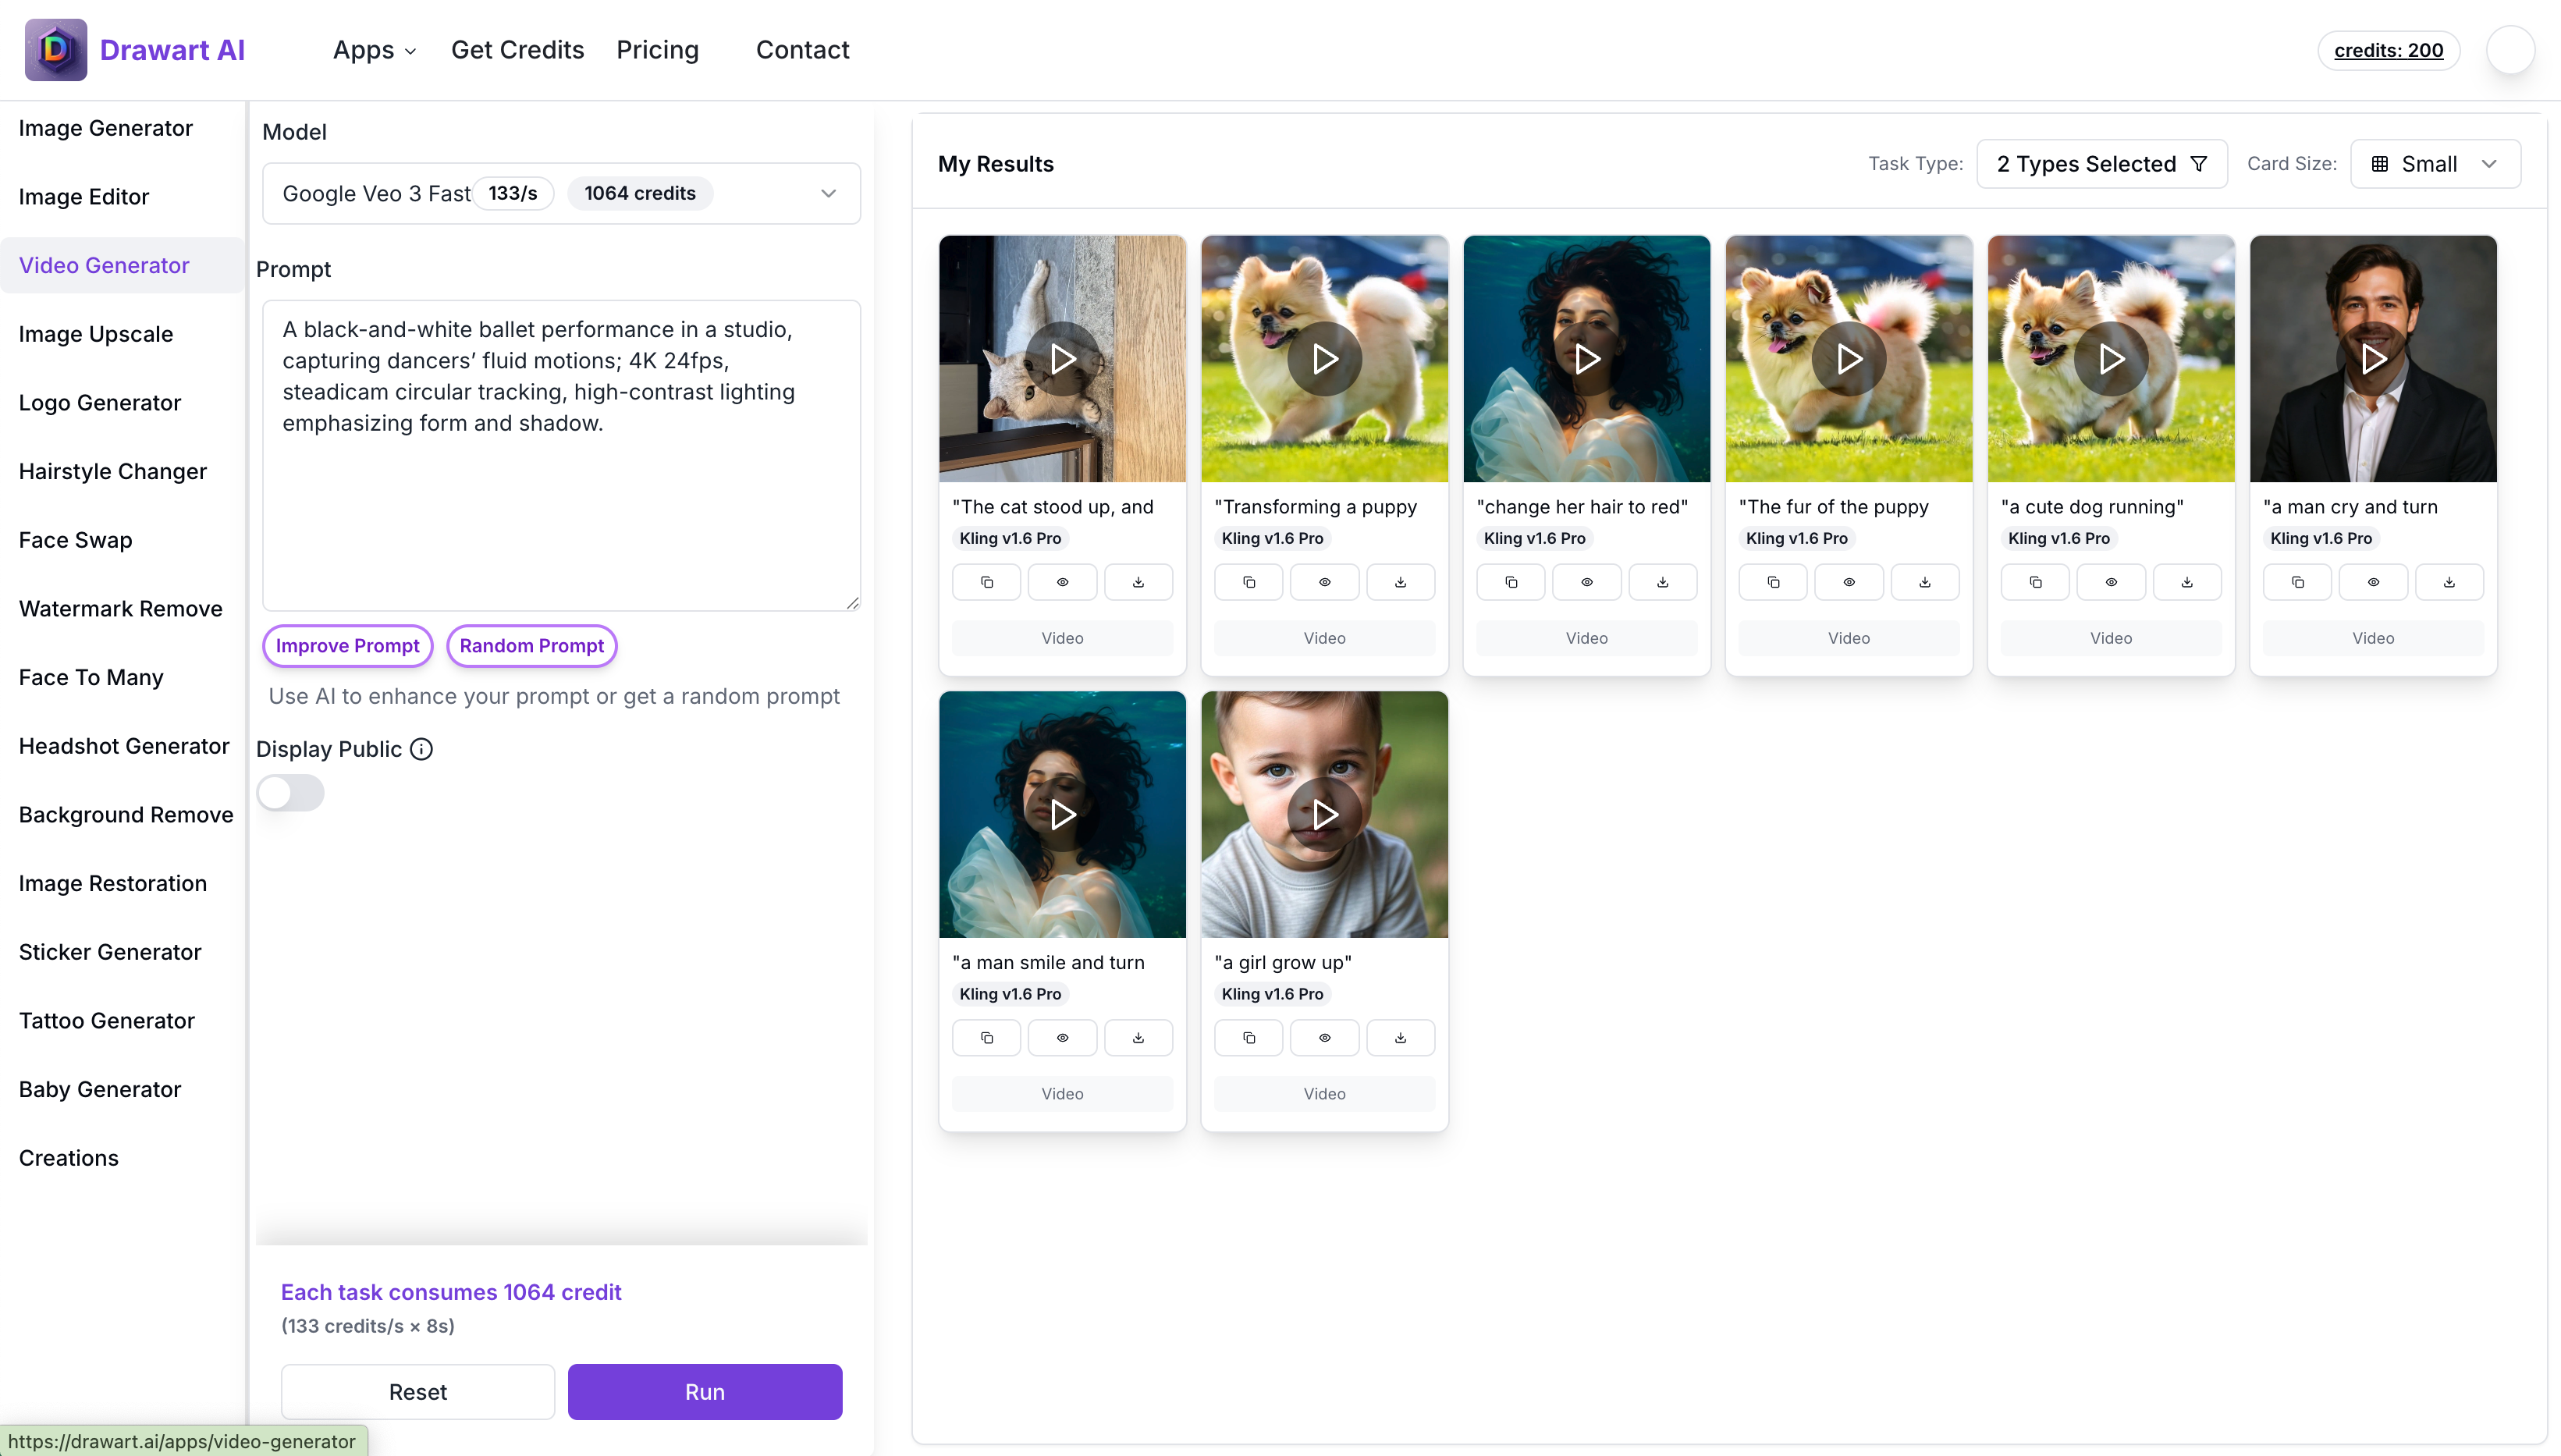Open the Task Type filter dropdown
Screen dimensions: 2561x1456
[2101, 164]
